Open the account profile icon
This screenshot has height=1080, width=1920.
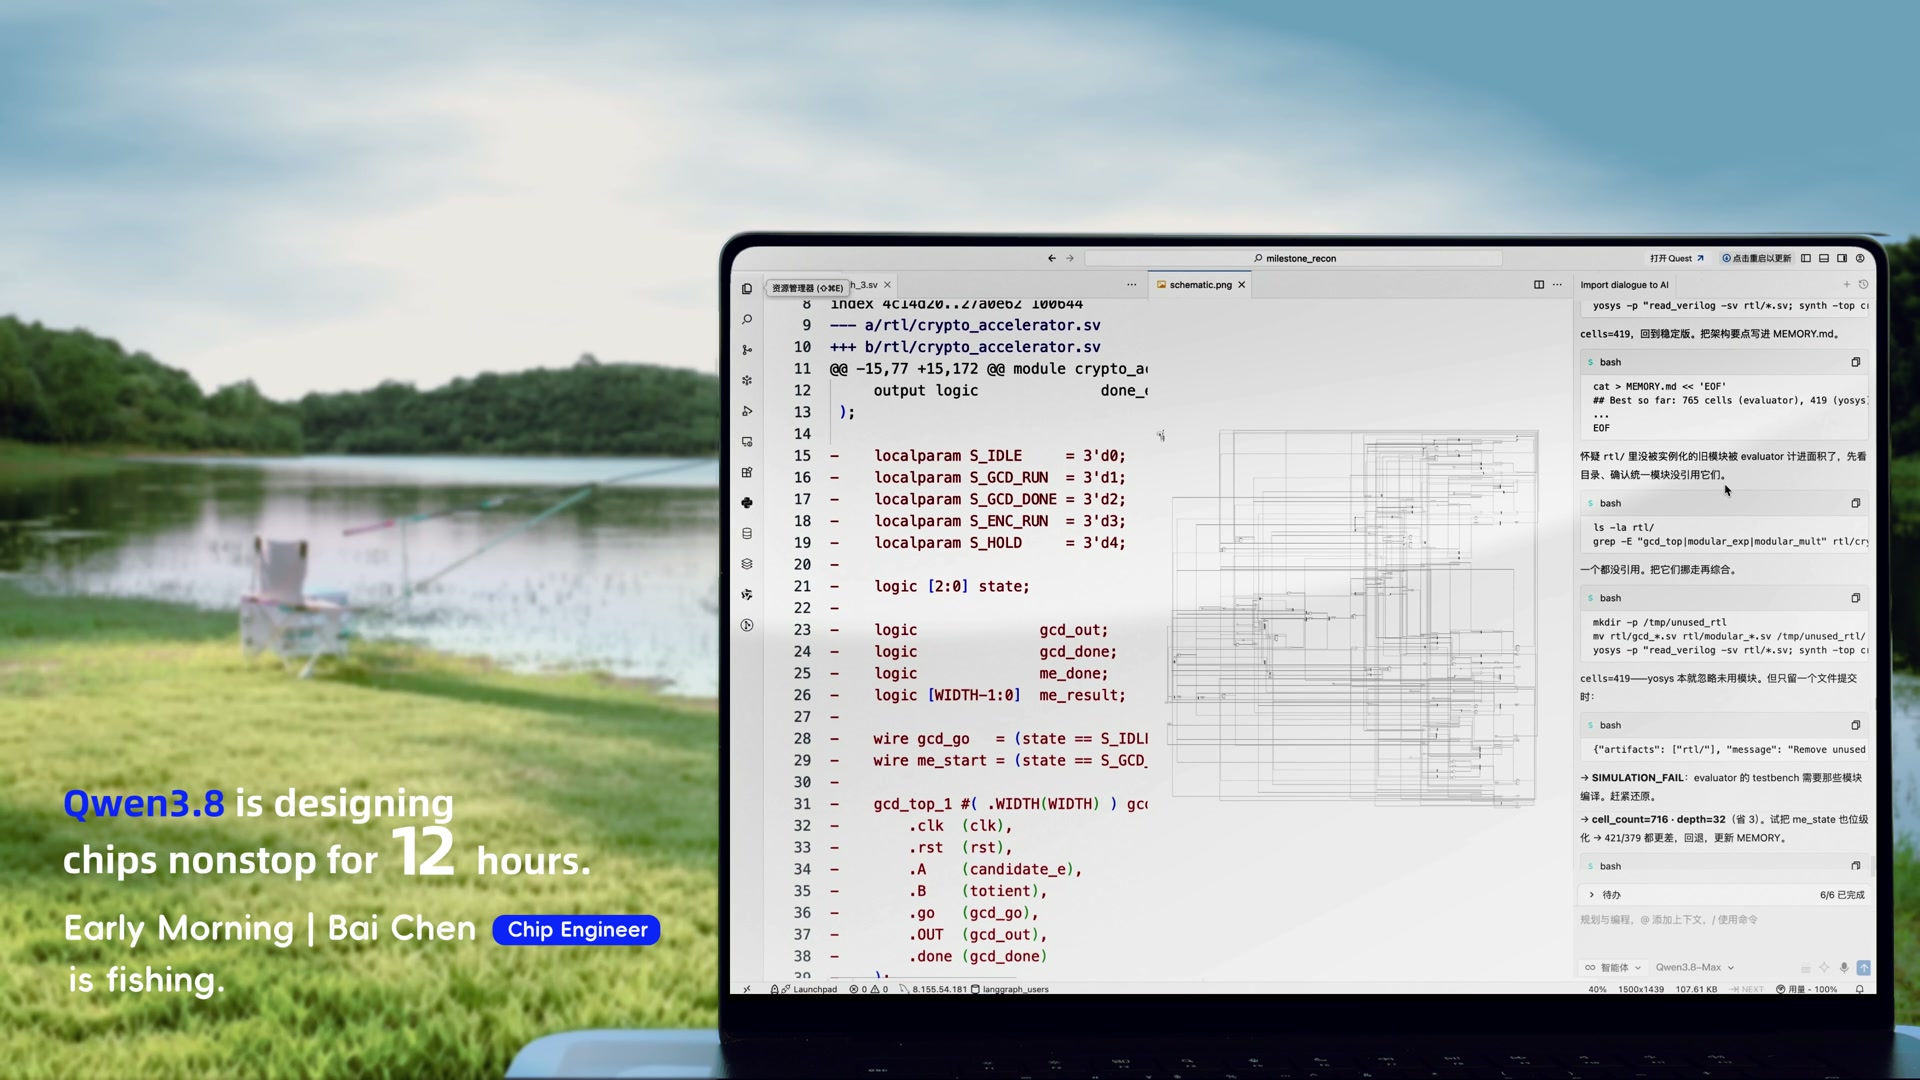pyautogui.click(x=1860, y=258)
